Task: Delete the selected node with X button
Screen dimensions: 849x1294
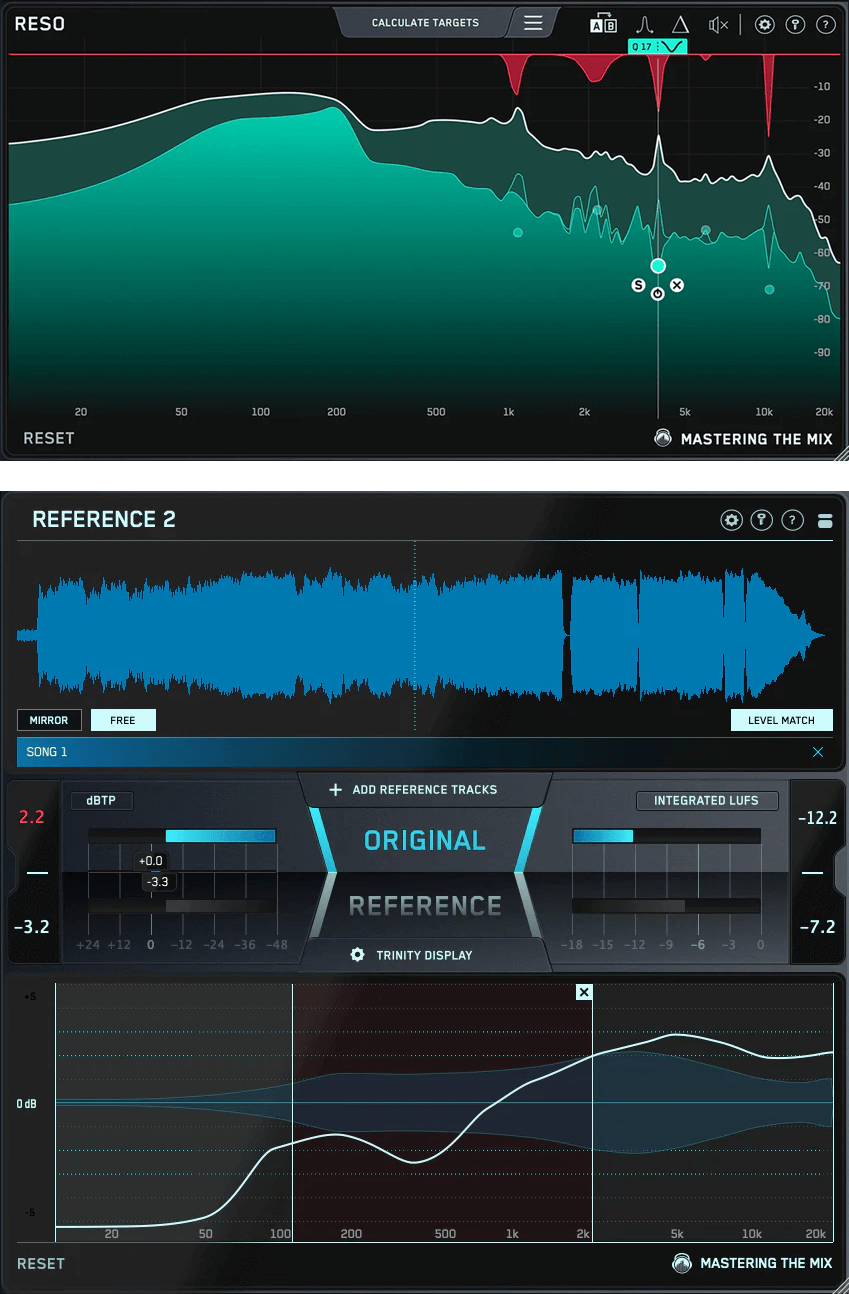Action: (677, 285)
